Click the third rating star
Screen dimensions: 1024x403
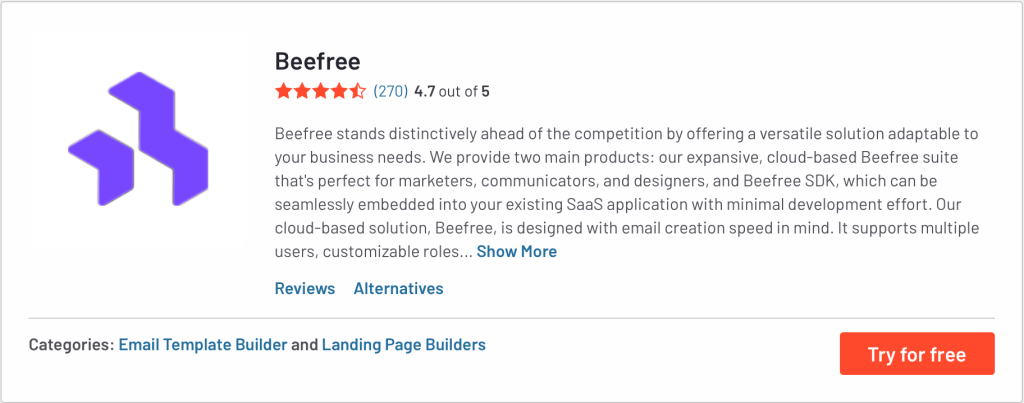point(320,91)
